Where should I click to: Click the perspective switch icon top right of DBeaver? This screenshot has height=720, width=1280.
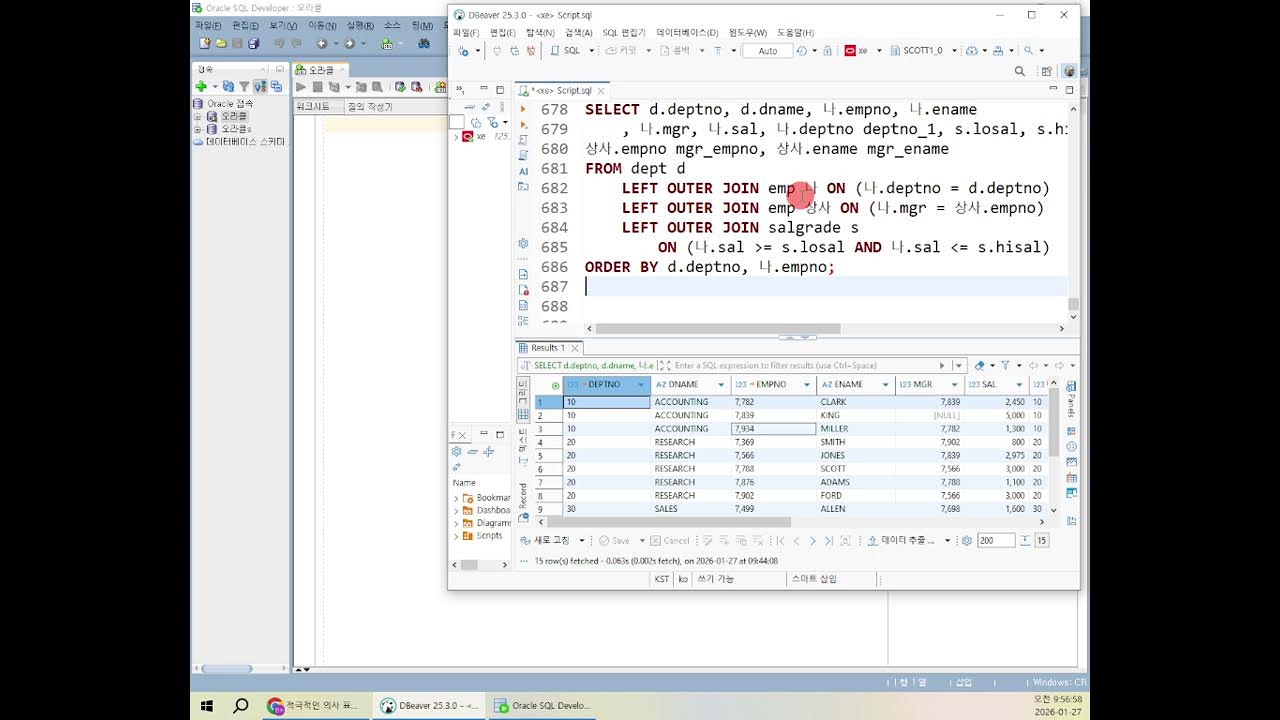1045,71
